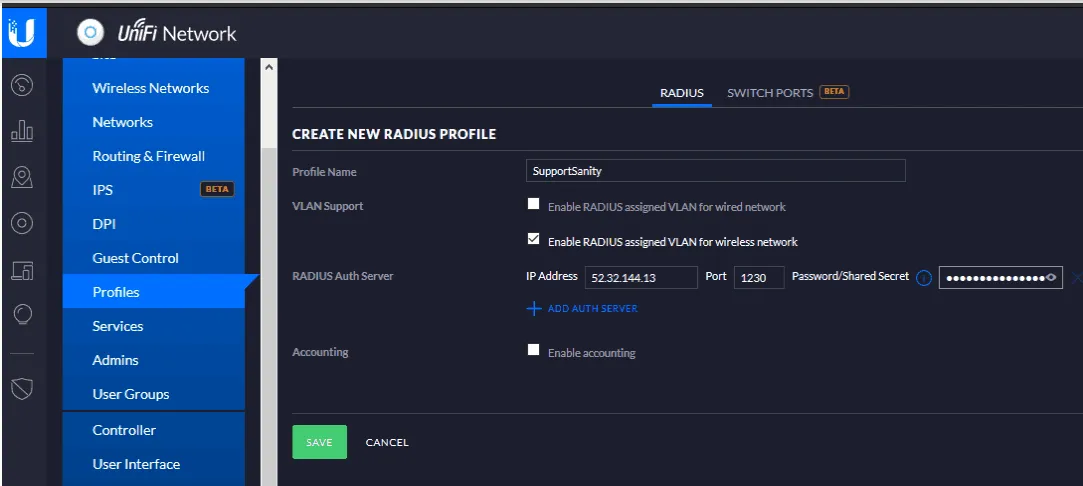The width and height of the screenshot is (1083, 486).
Task: Click the green Save button
Action: pos(319,442)
